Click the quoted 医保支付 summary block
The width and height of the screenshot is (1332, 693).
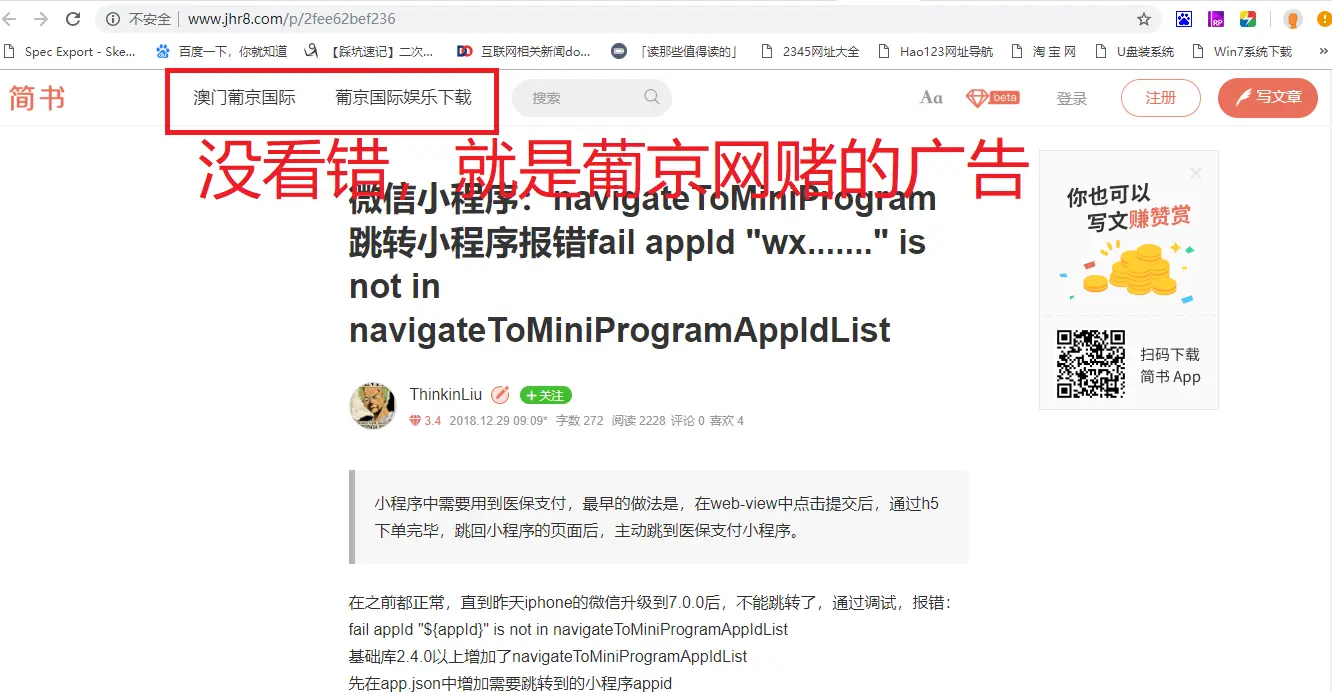tap(659, 517)
